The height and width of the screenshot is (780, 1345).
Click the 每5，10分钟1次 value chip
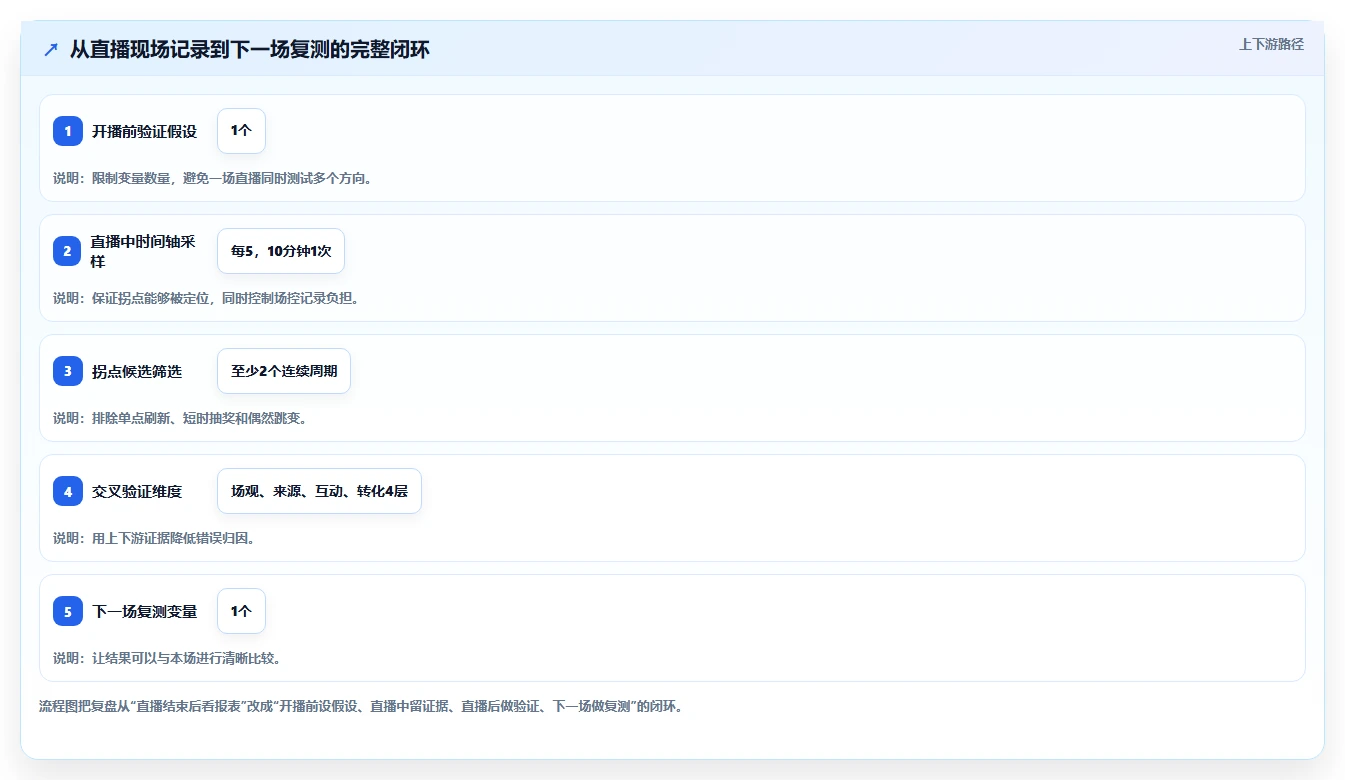coord(281,251)
